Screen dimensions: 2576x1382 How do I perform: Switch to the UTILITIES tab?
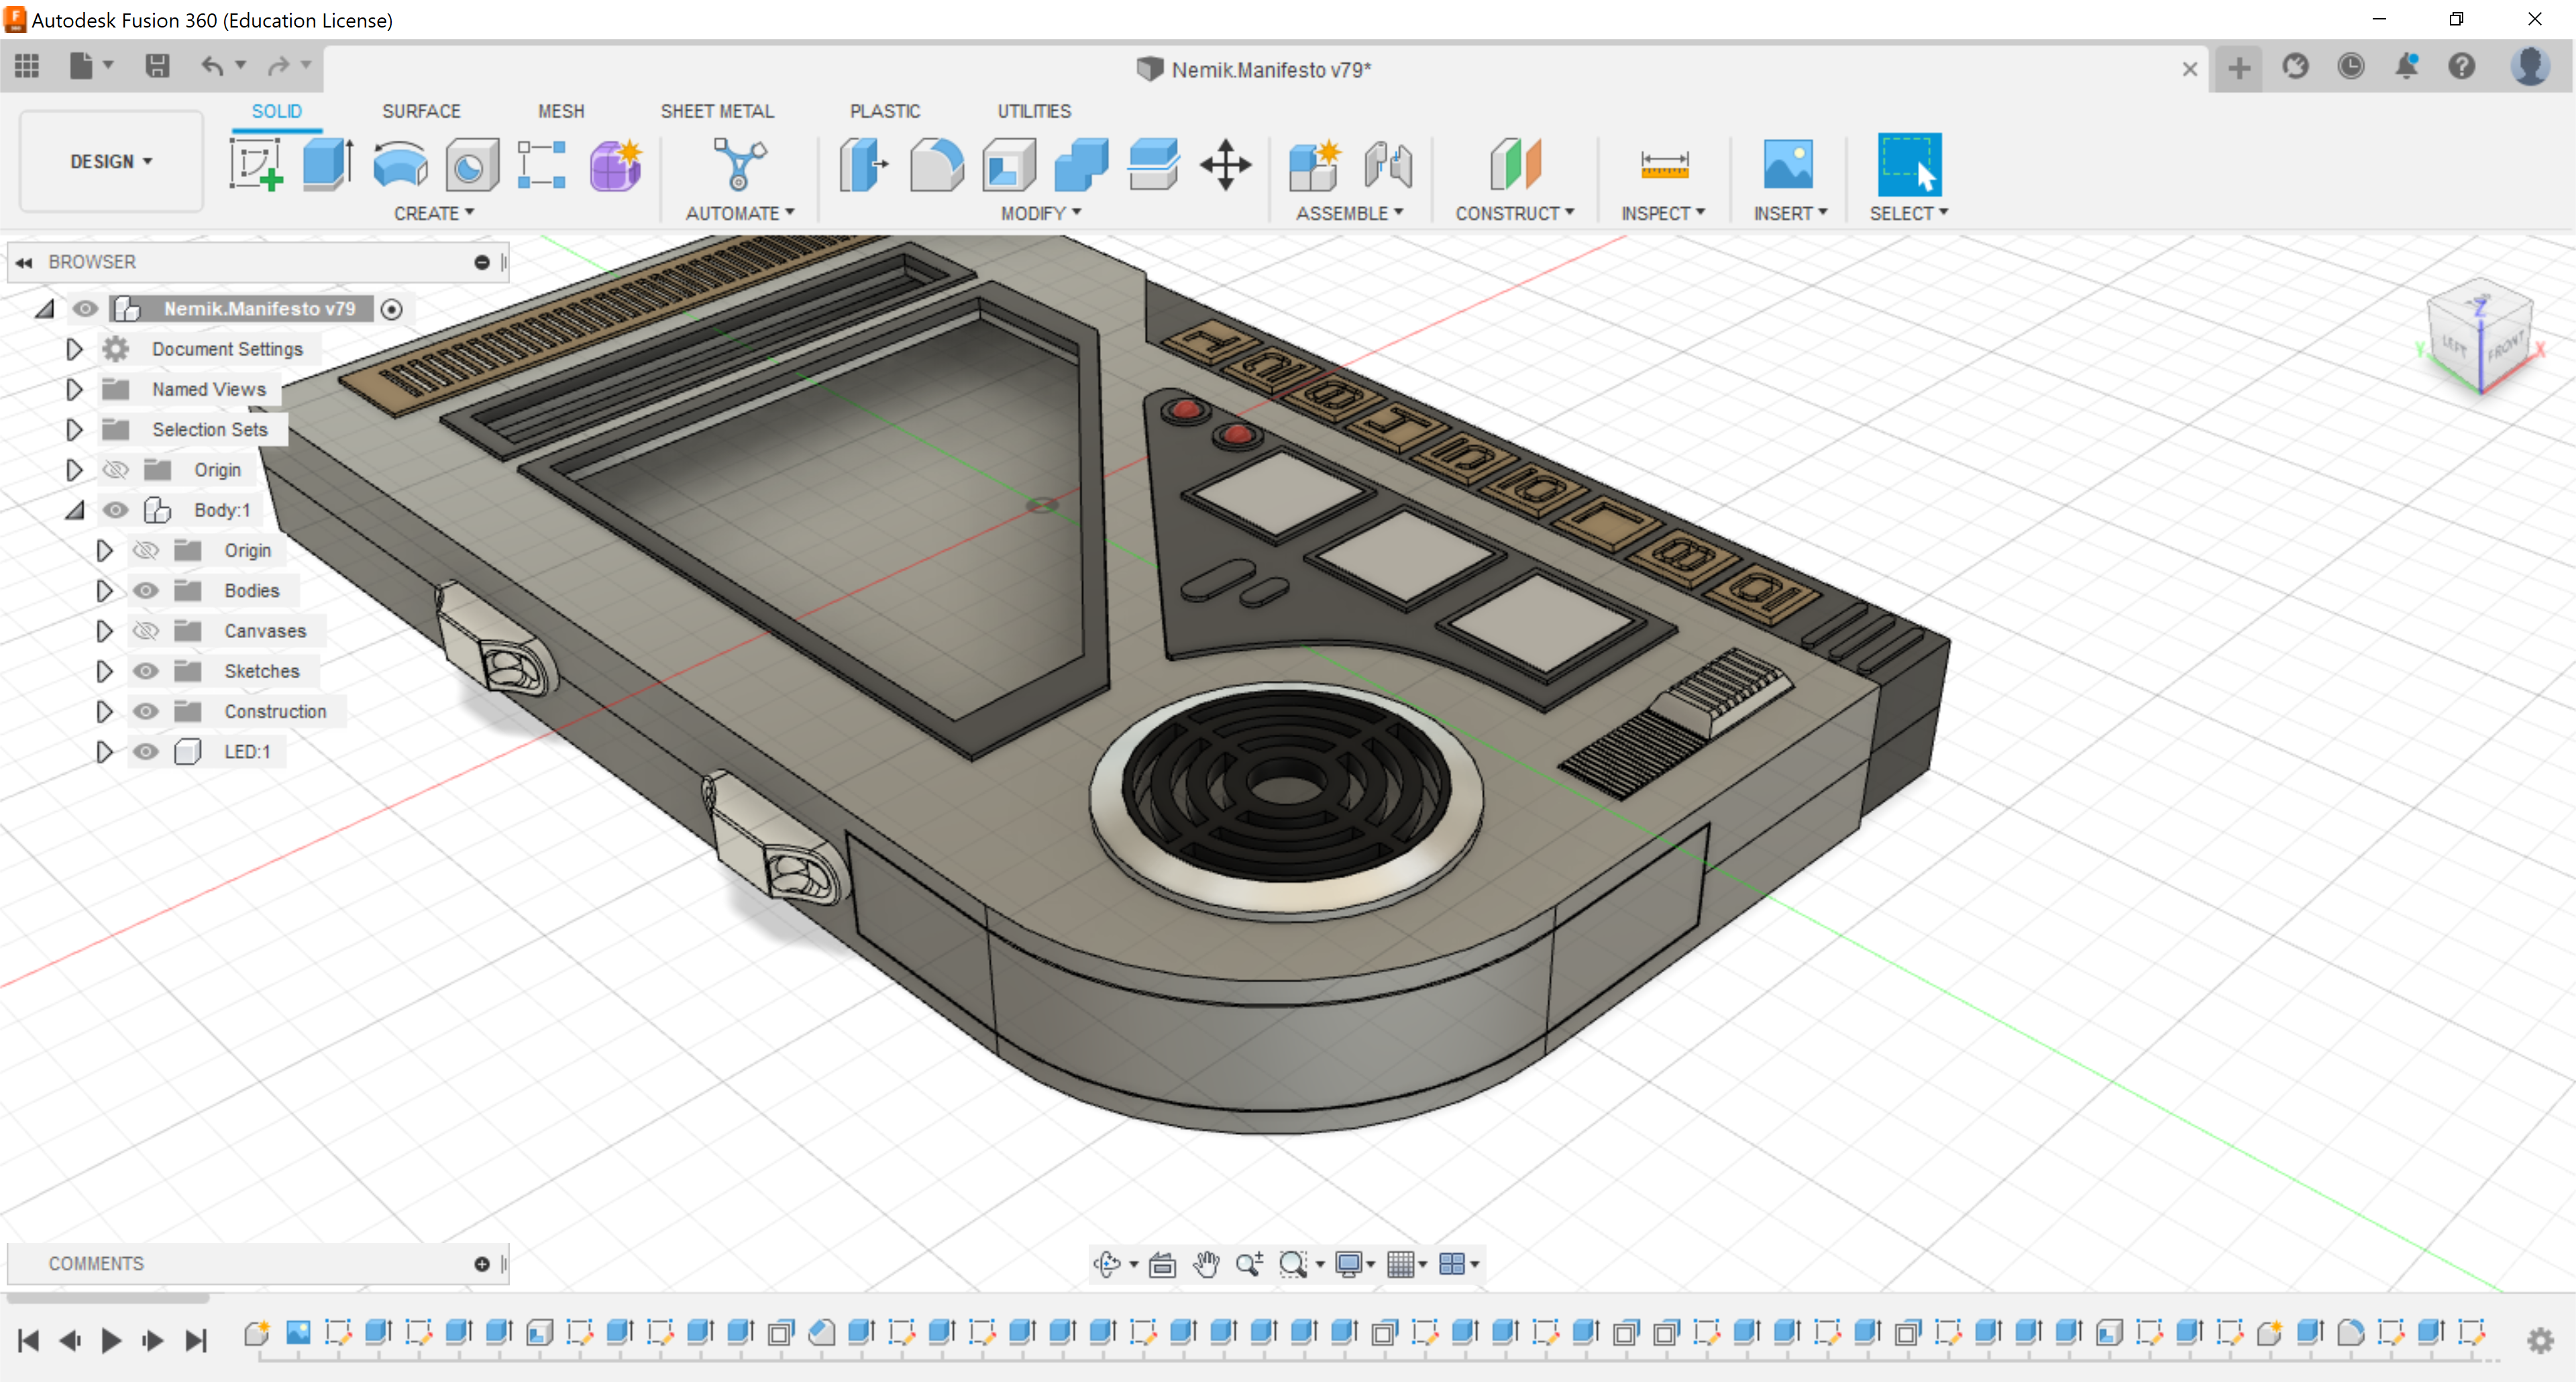(x=1034, y=111)
